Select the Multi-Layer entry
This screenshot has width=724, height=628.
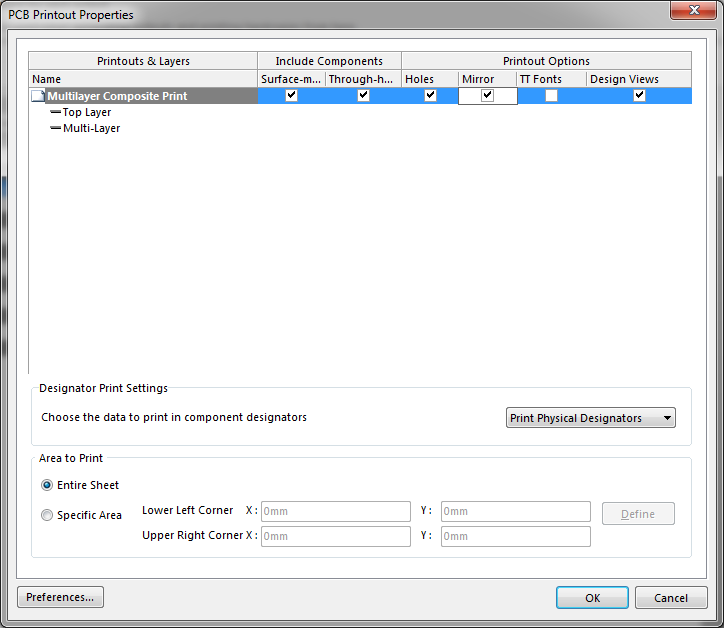point(91,128)
